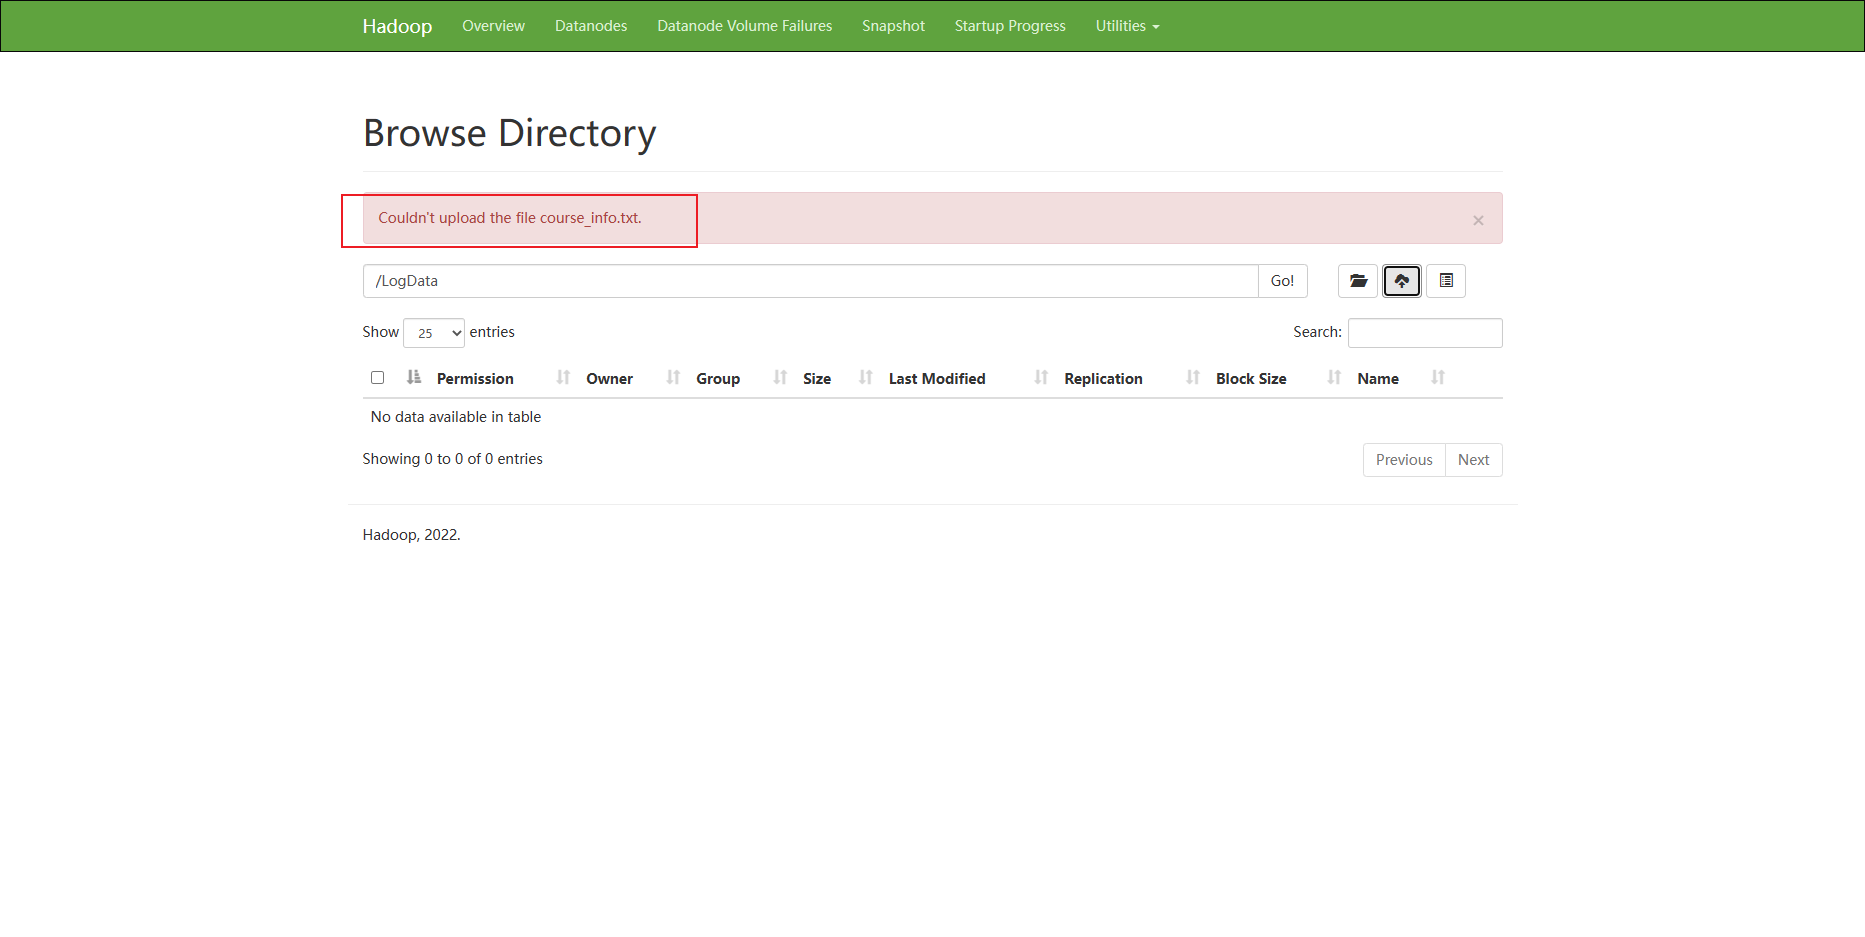Open the Snapshot page
The height and width of the screenshot is (937, 1865).
(893, 26)
